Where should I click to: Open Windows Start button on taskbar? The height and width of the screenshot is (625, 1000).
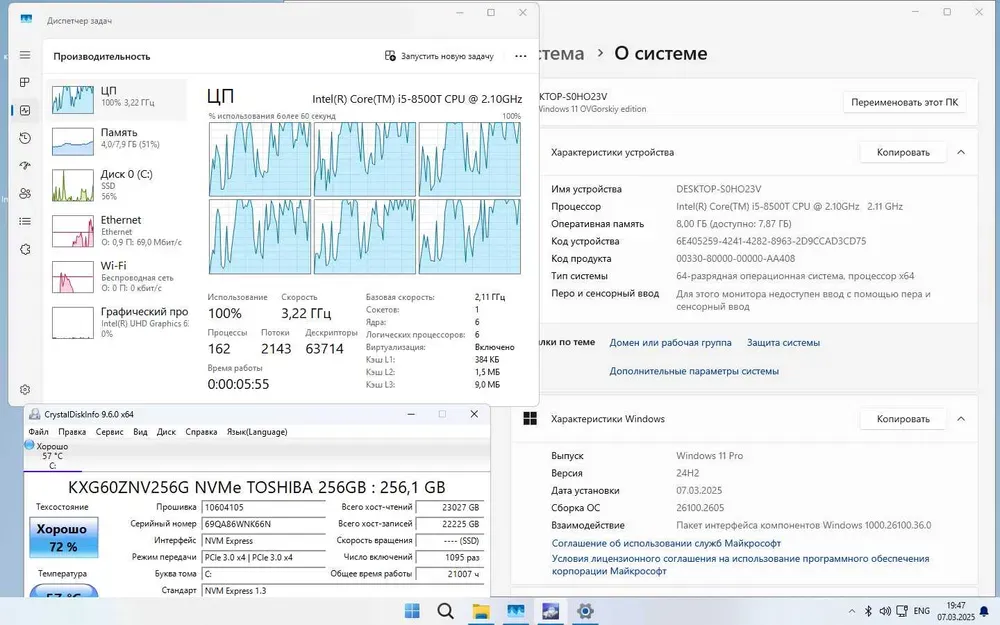pyautogui.click(x=412, y=611)
